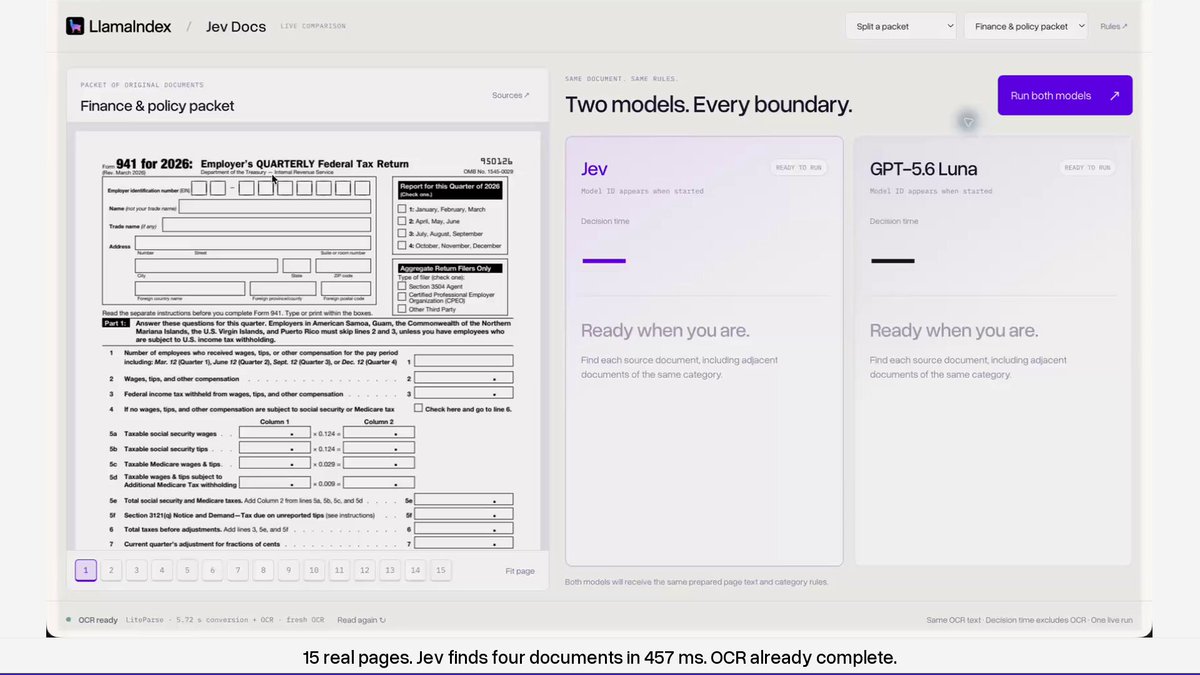Click the GPT-5.6 Luna decision time bar
Screen dimensions: 1200x675
[x=892, y=261]
